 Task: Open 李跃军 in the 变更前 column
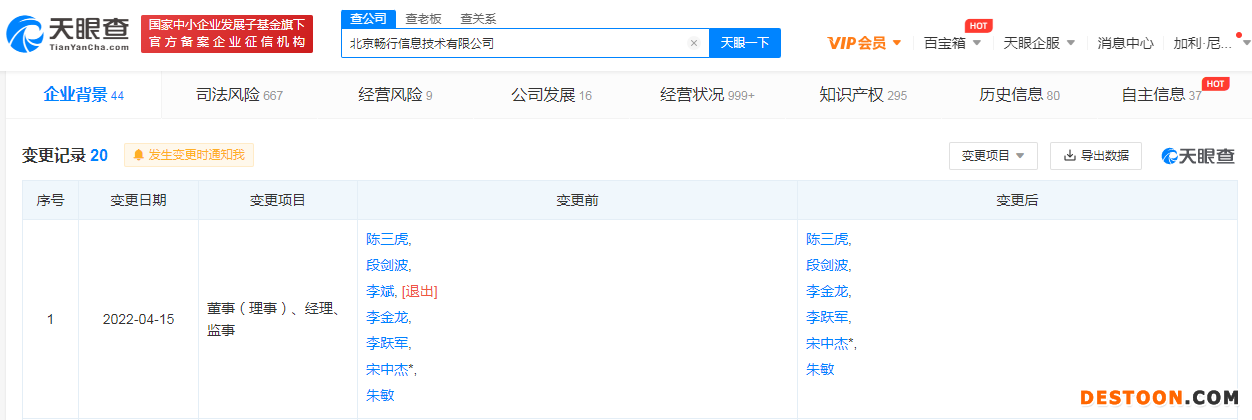click(388, 343)
